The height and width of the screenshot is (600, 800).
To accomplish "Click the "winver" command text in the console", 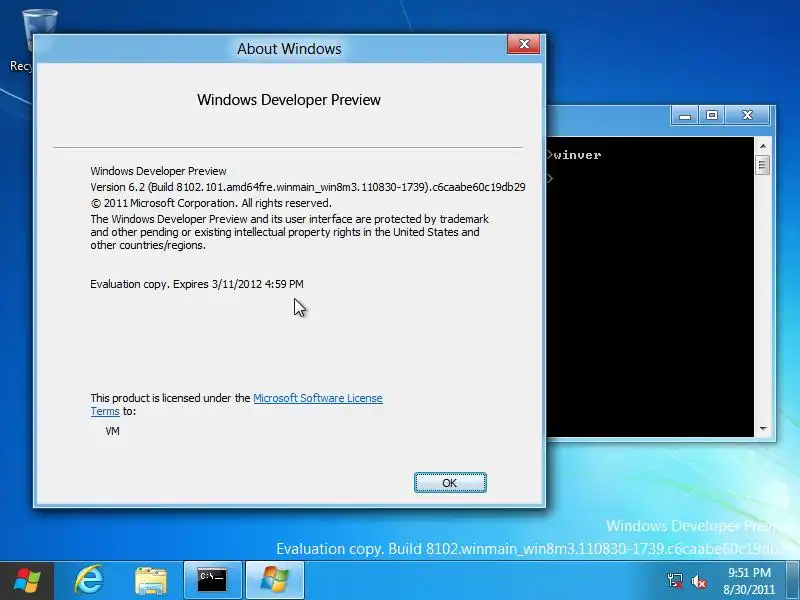I will 577,155.
